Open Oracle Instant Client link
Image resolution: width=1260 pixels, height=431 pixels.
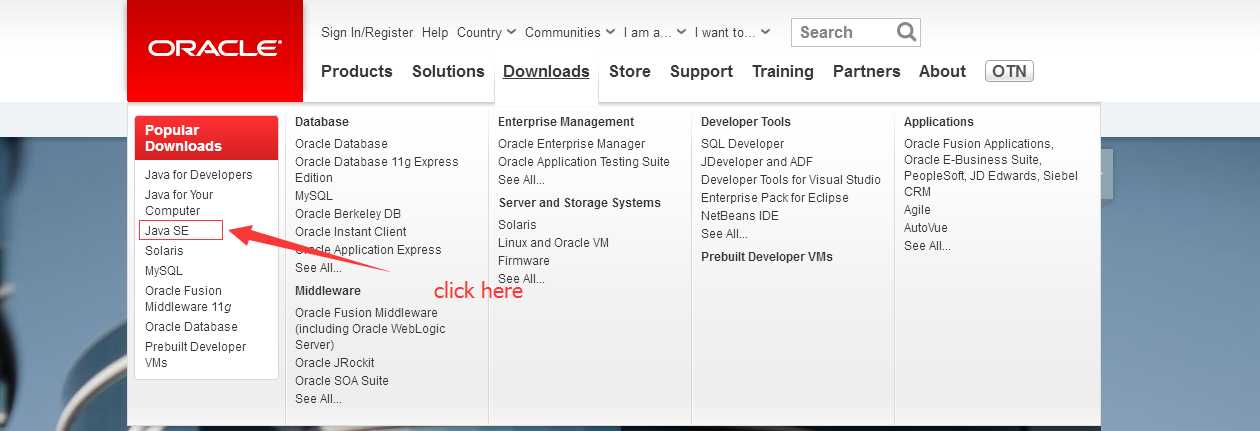click(351, 232)
